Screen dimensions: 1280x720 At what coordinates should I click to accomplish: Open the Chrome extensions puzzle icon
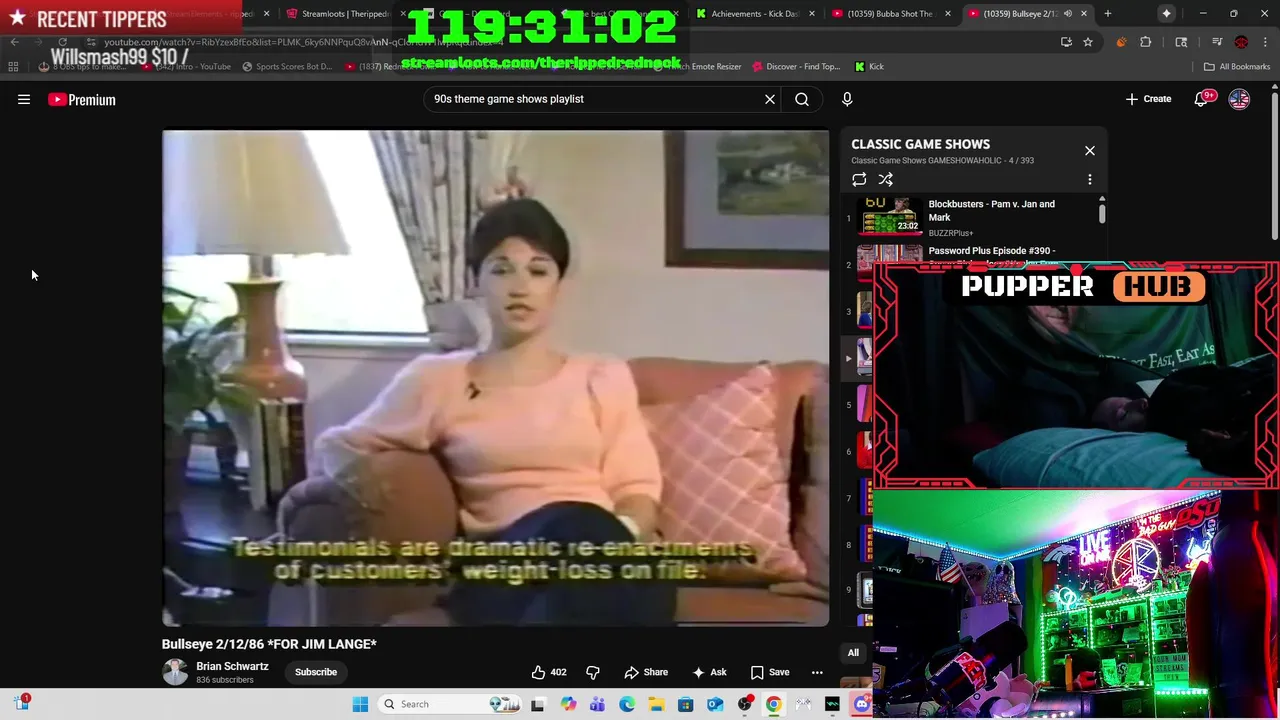pos(1146,42)
